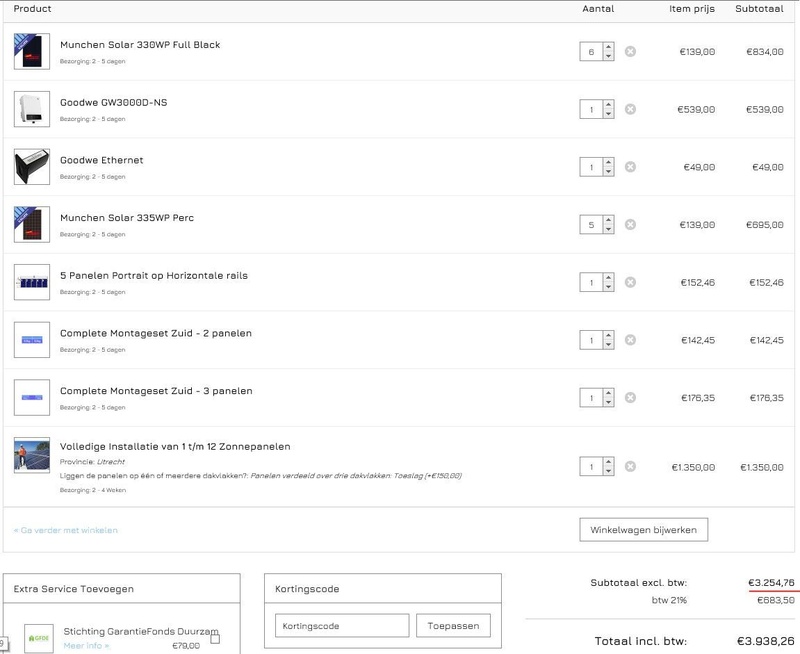Open Munchen Solar 330WP Full Black thumbnail
This screenshot has width=800, height=654.
[32, 51]
